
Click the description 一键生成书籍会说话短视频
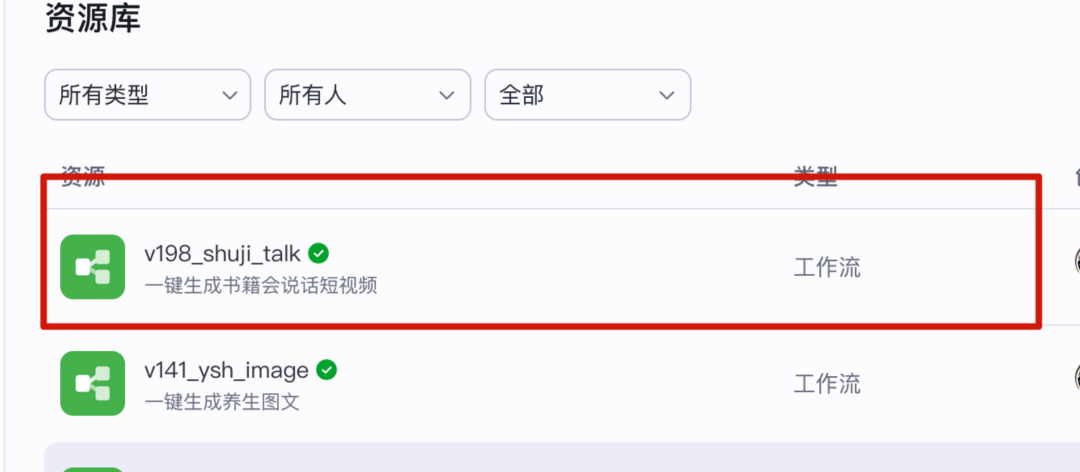coord(261,285)
